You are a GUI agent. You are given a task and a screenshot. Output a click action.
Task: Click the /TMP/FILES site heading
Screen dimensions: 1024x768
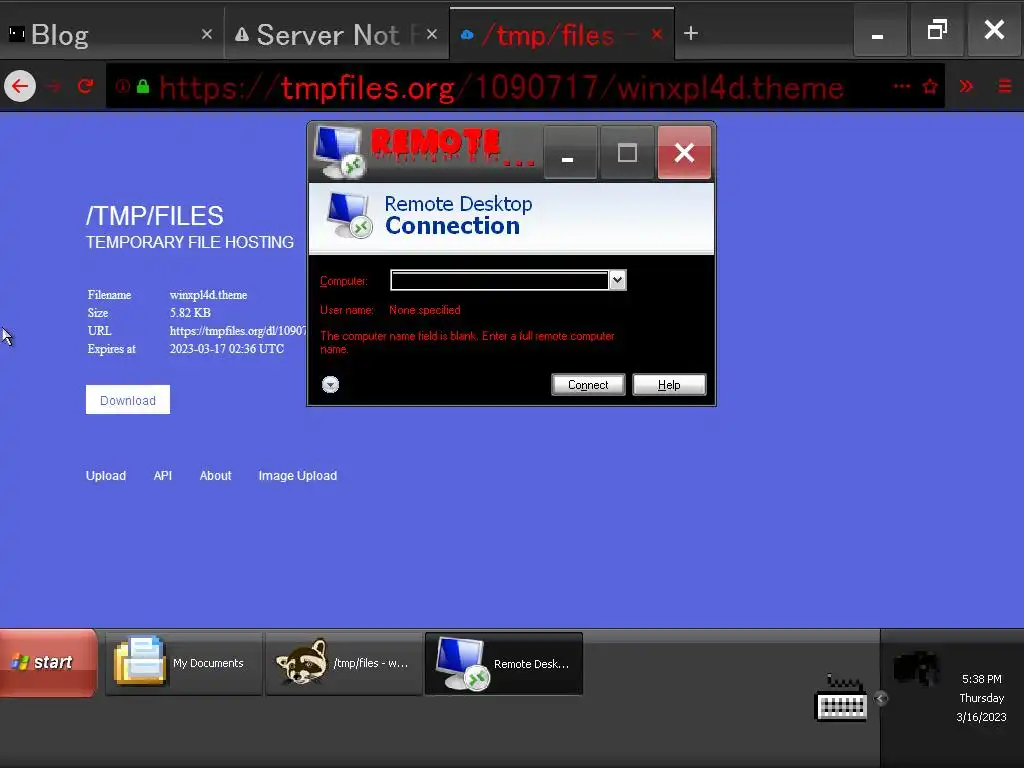point(155,216)
